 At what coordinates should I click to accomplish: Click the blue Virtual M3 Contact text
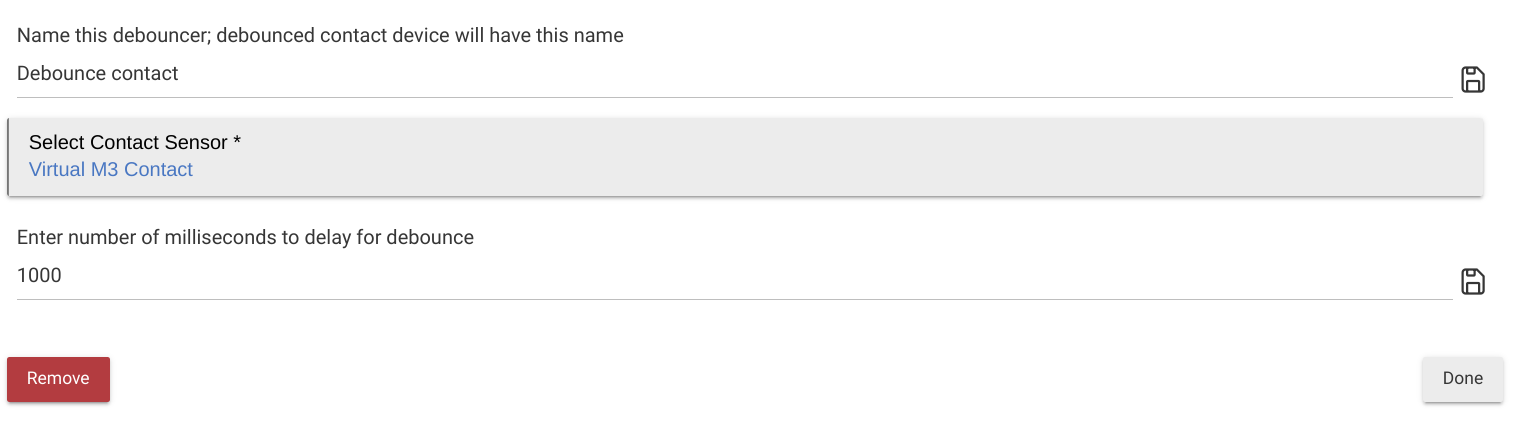click(x=111, y=170)
